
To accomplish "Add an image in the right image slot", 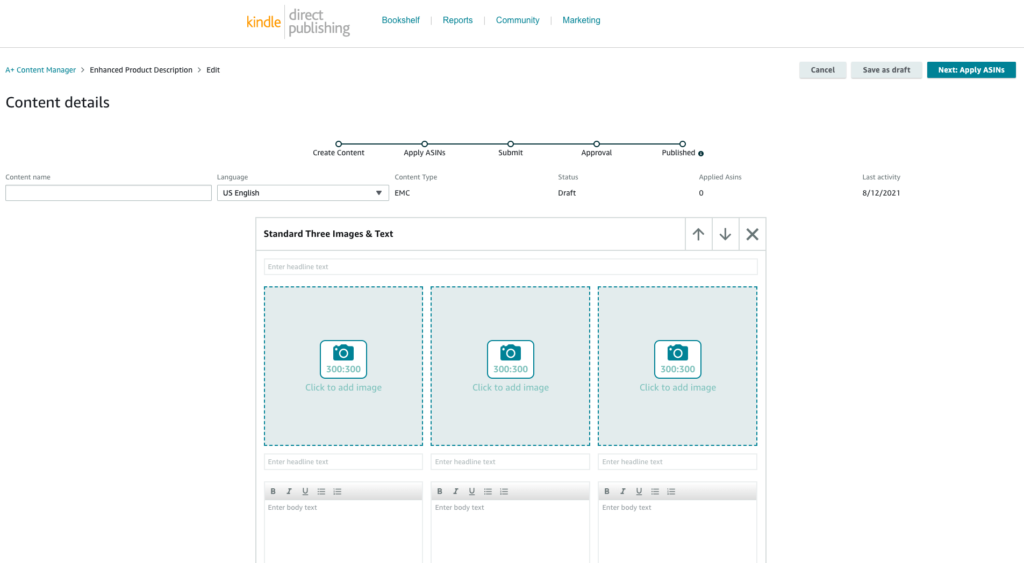I will tap(677, 365).
